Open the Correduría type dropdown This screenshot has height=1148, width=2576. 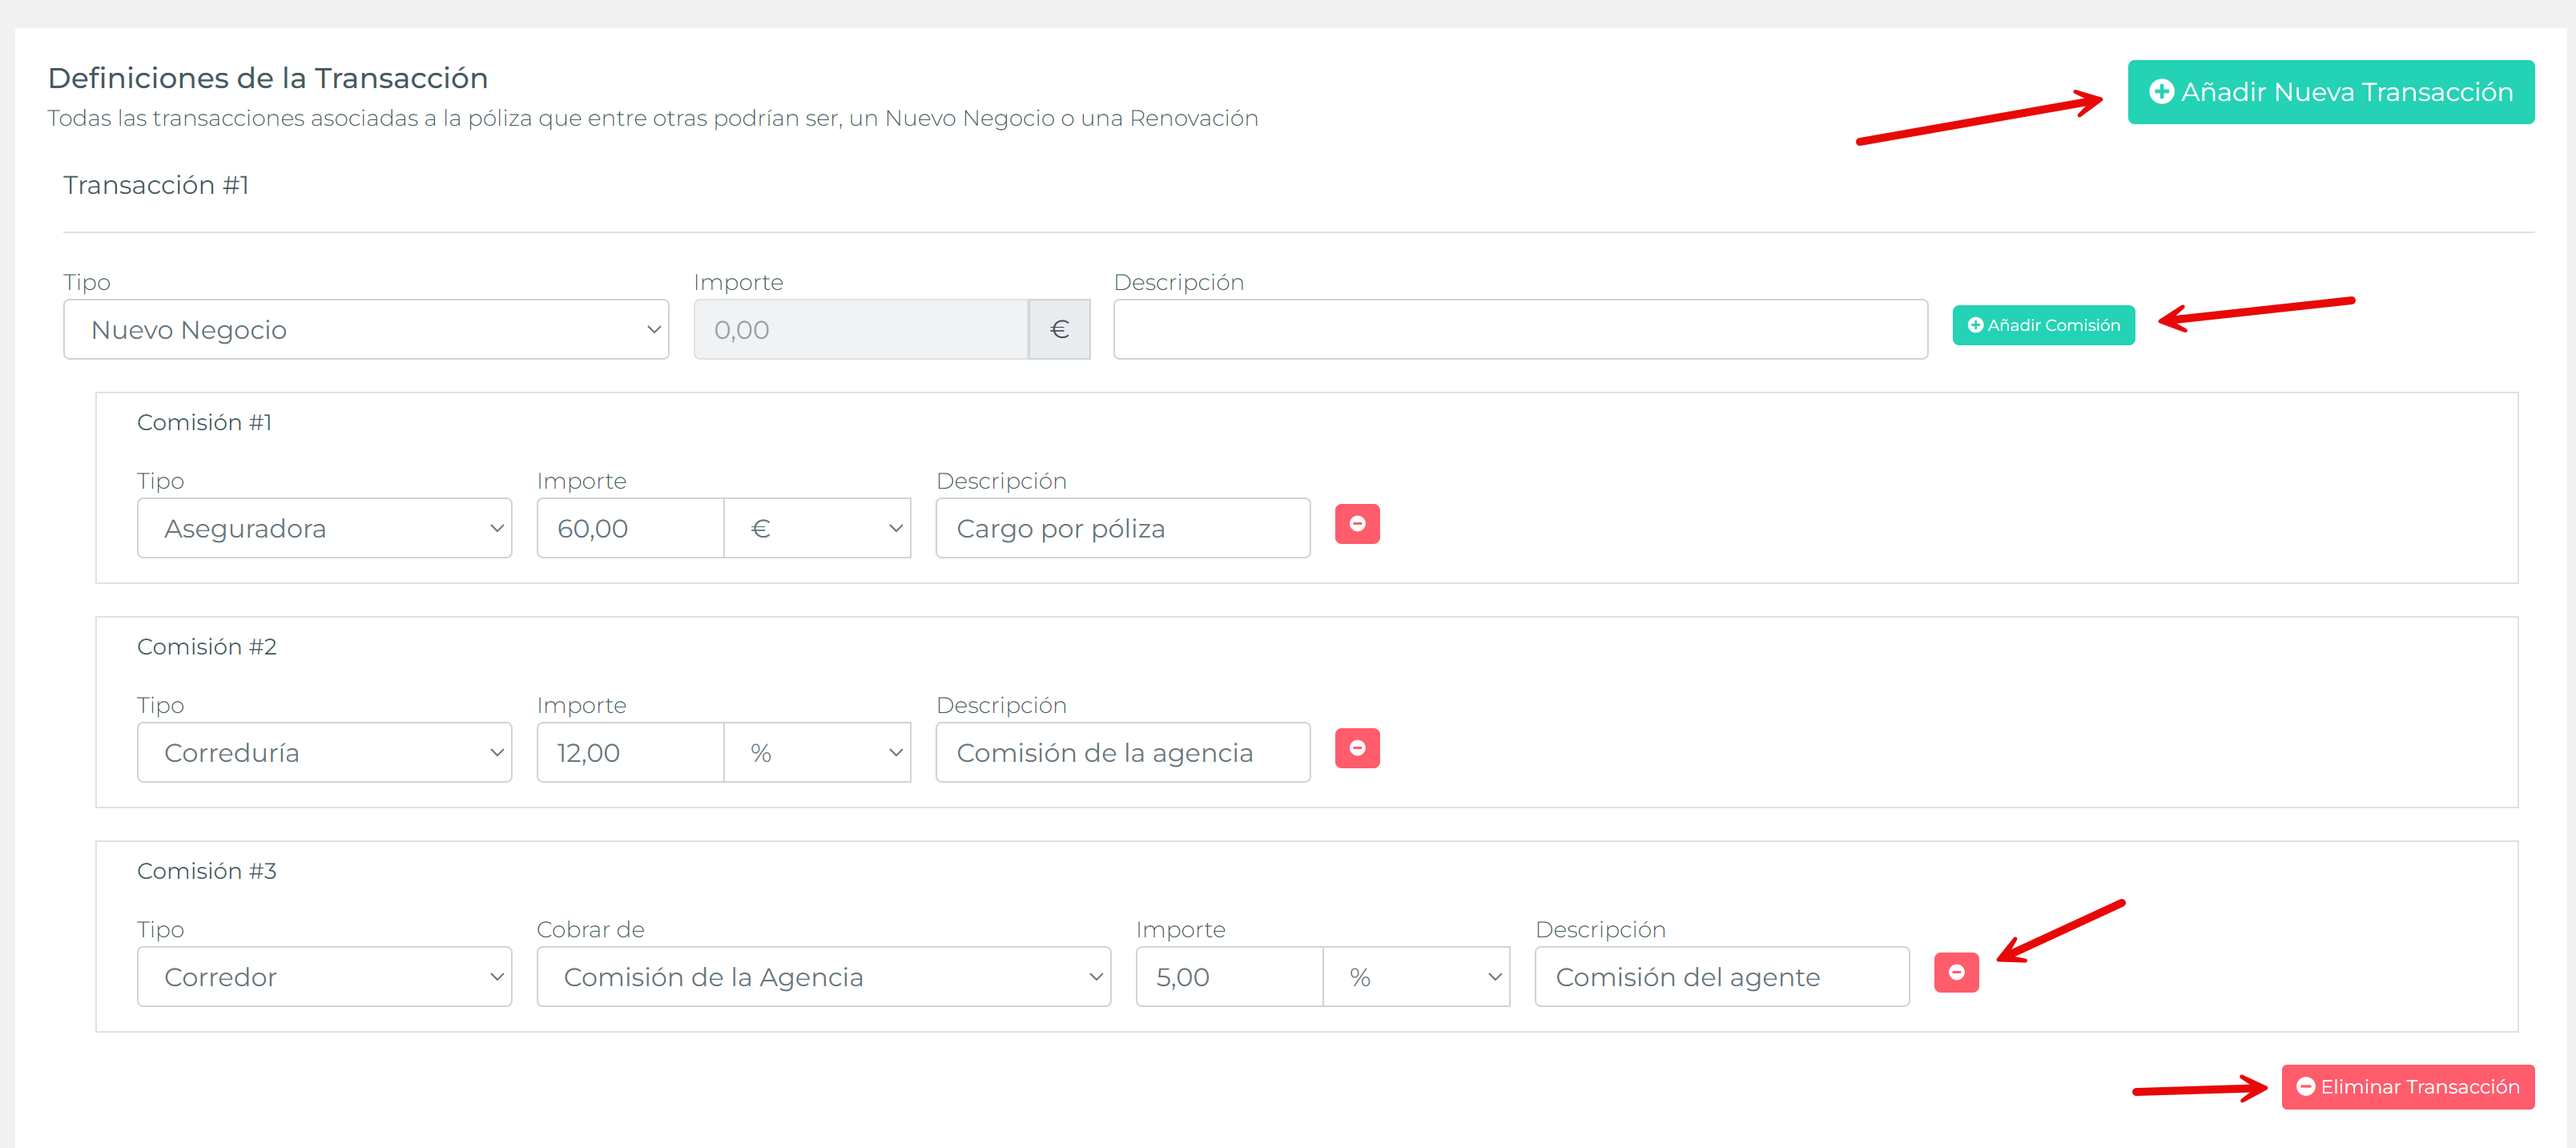[324, 752]
